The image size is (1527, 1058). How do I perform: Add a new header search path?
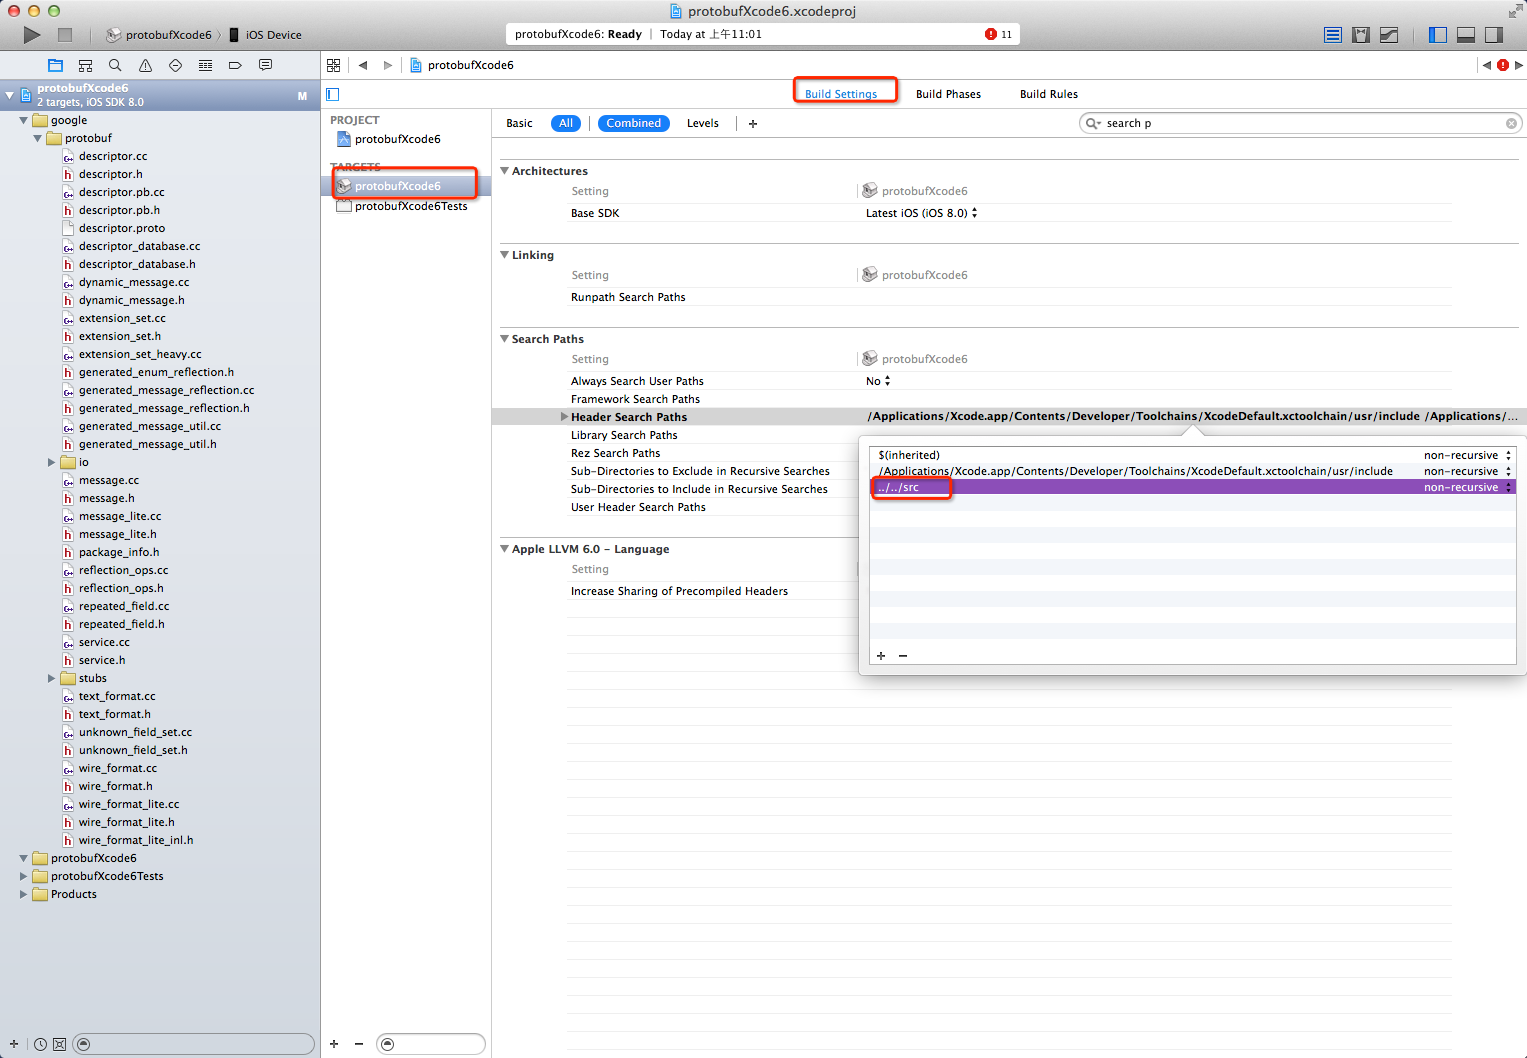point(881,656)
